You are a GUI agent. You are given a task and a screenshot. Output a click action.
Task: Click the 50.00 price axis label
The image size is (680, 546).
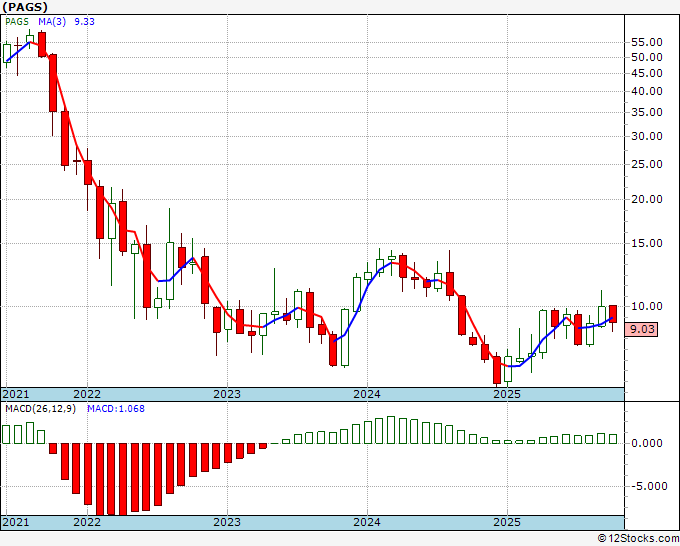coord(647,57)
